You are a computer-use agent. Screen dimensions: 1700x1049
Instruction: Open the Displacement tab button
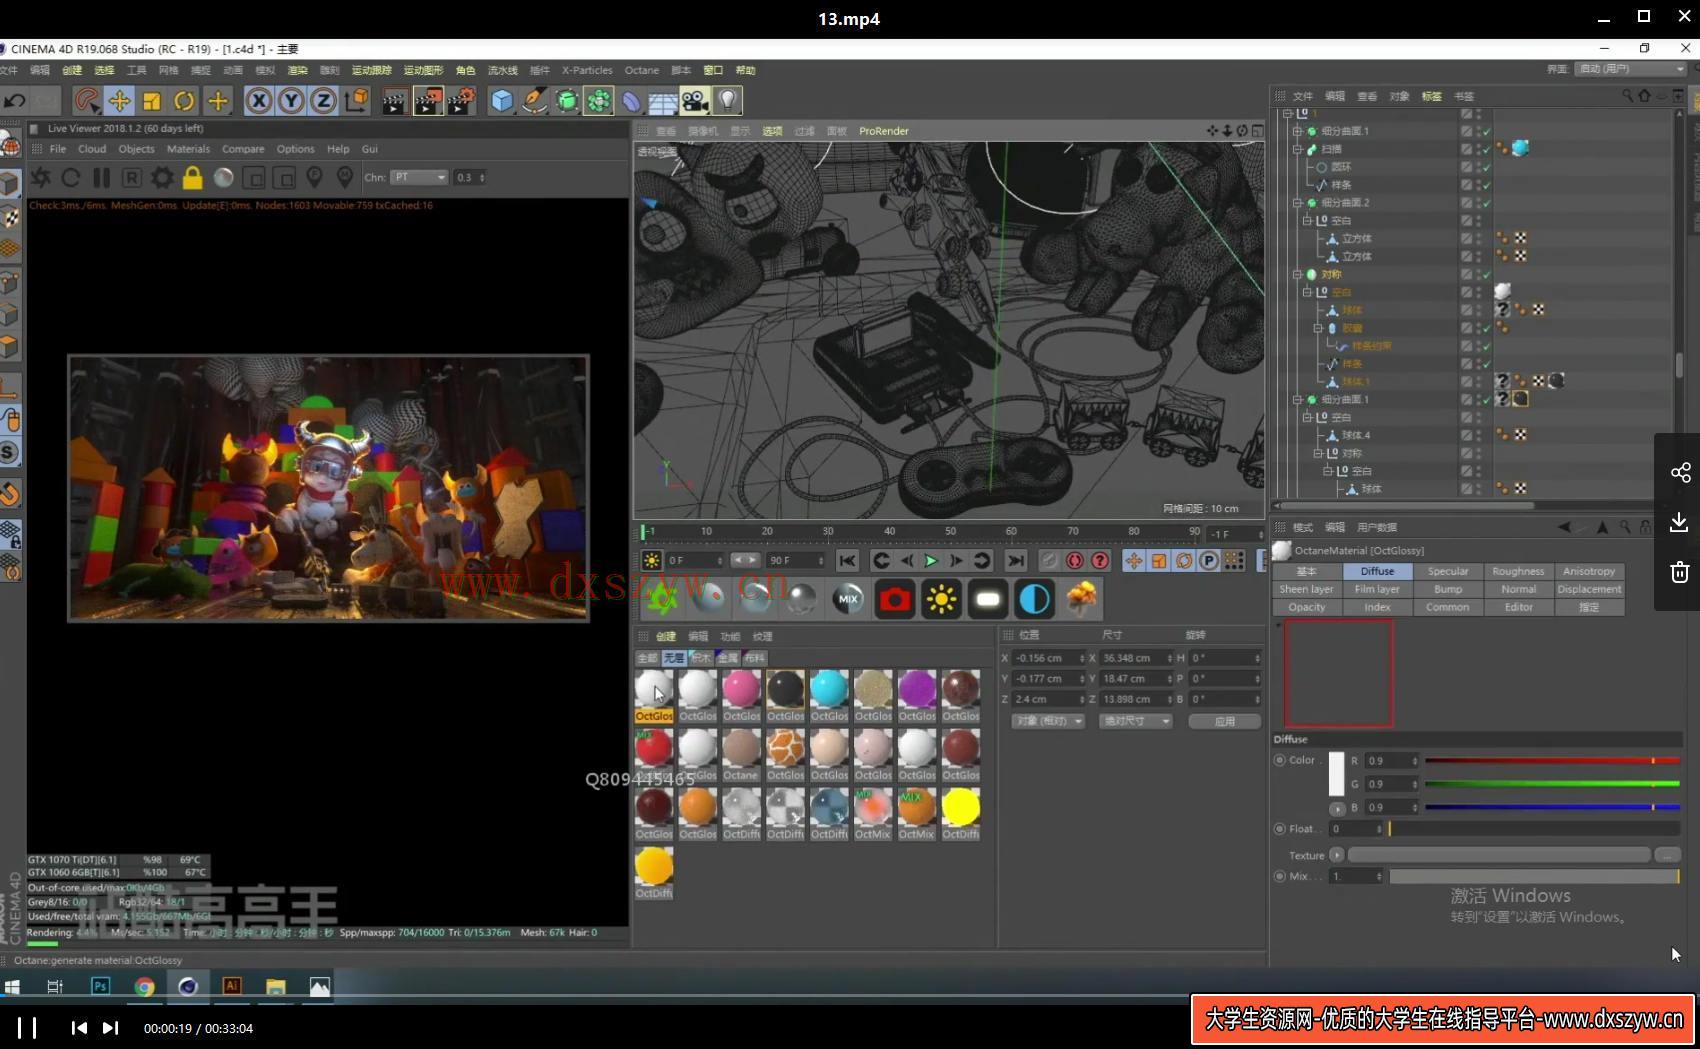pyautogui.click(x=1589, y=589)
